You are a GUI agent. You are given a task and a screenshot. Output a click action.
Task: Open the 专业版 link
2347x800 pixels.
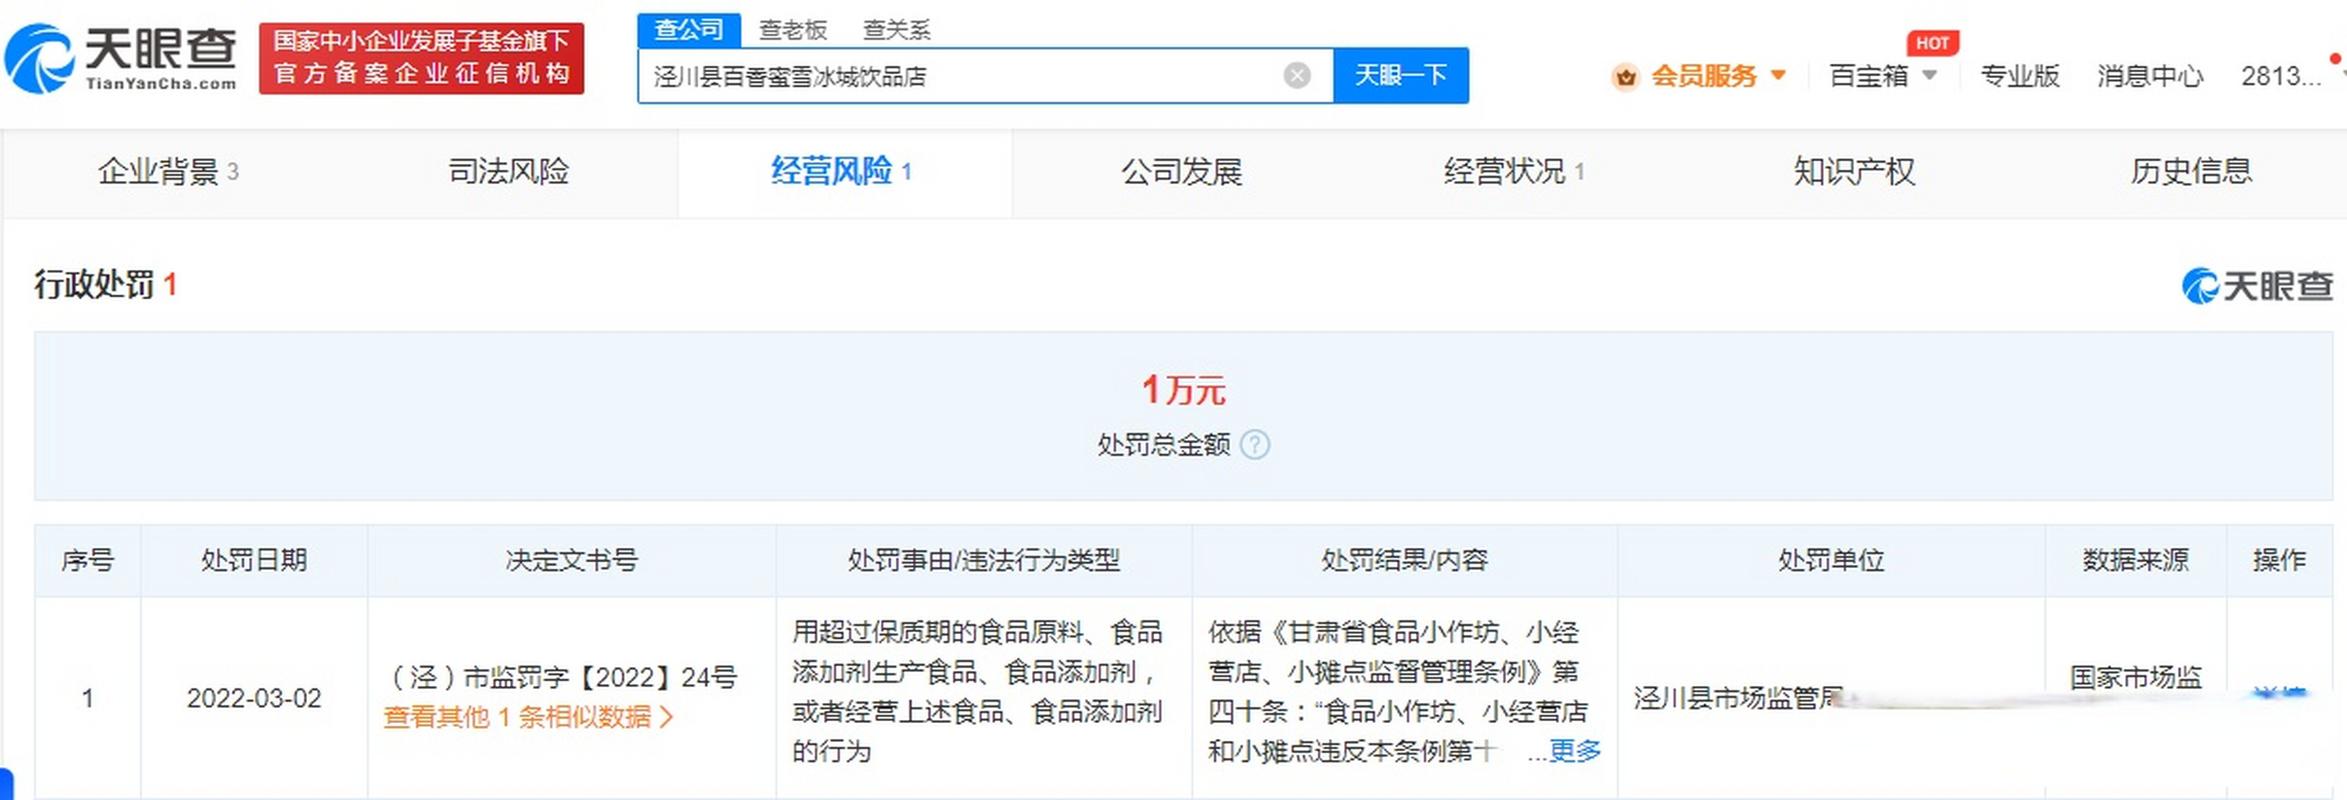2020,76
